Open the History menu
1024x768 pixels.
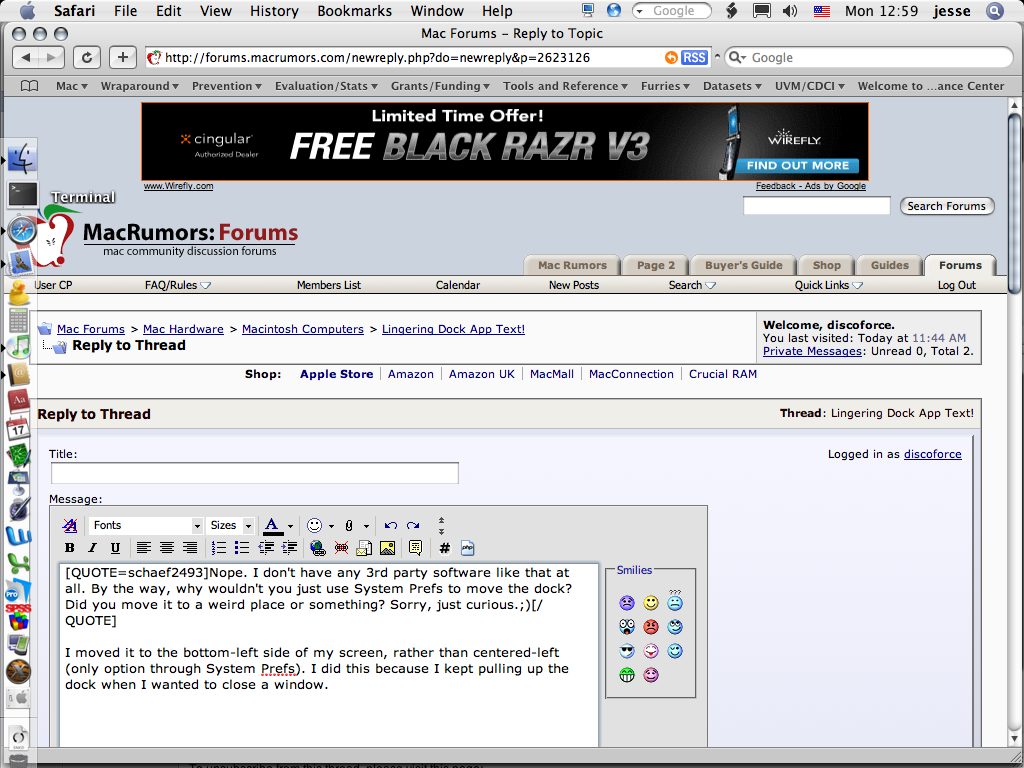click(274, 11)
